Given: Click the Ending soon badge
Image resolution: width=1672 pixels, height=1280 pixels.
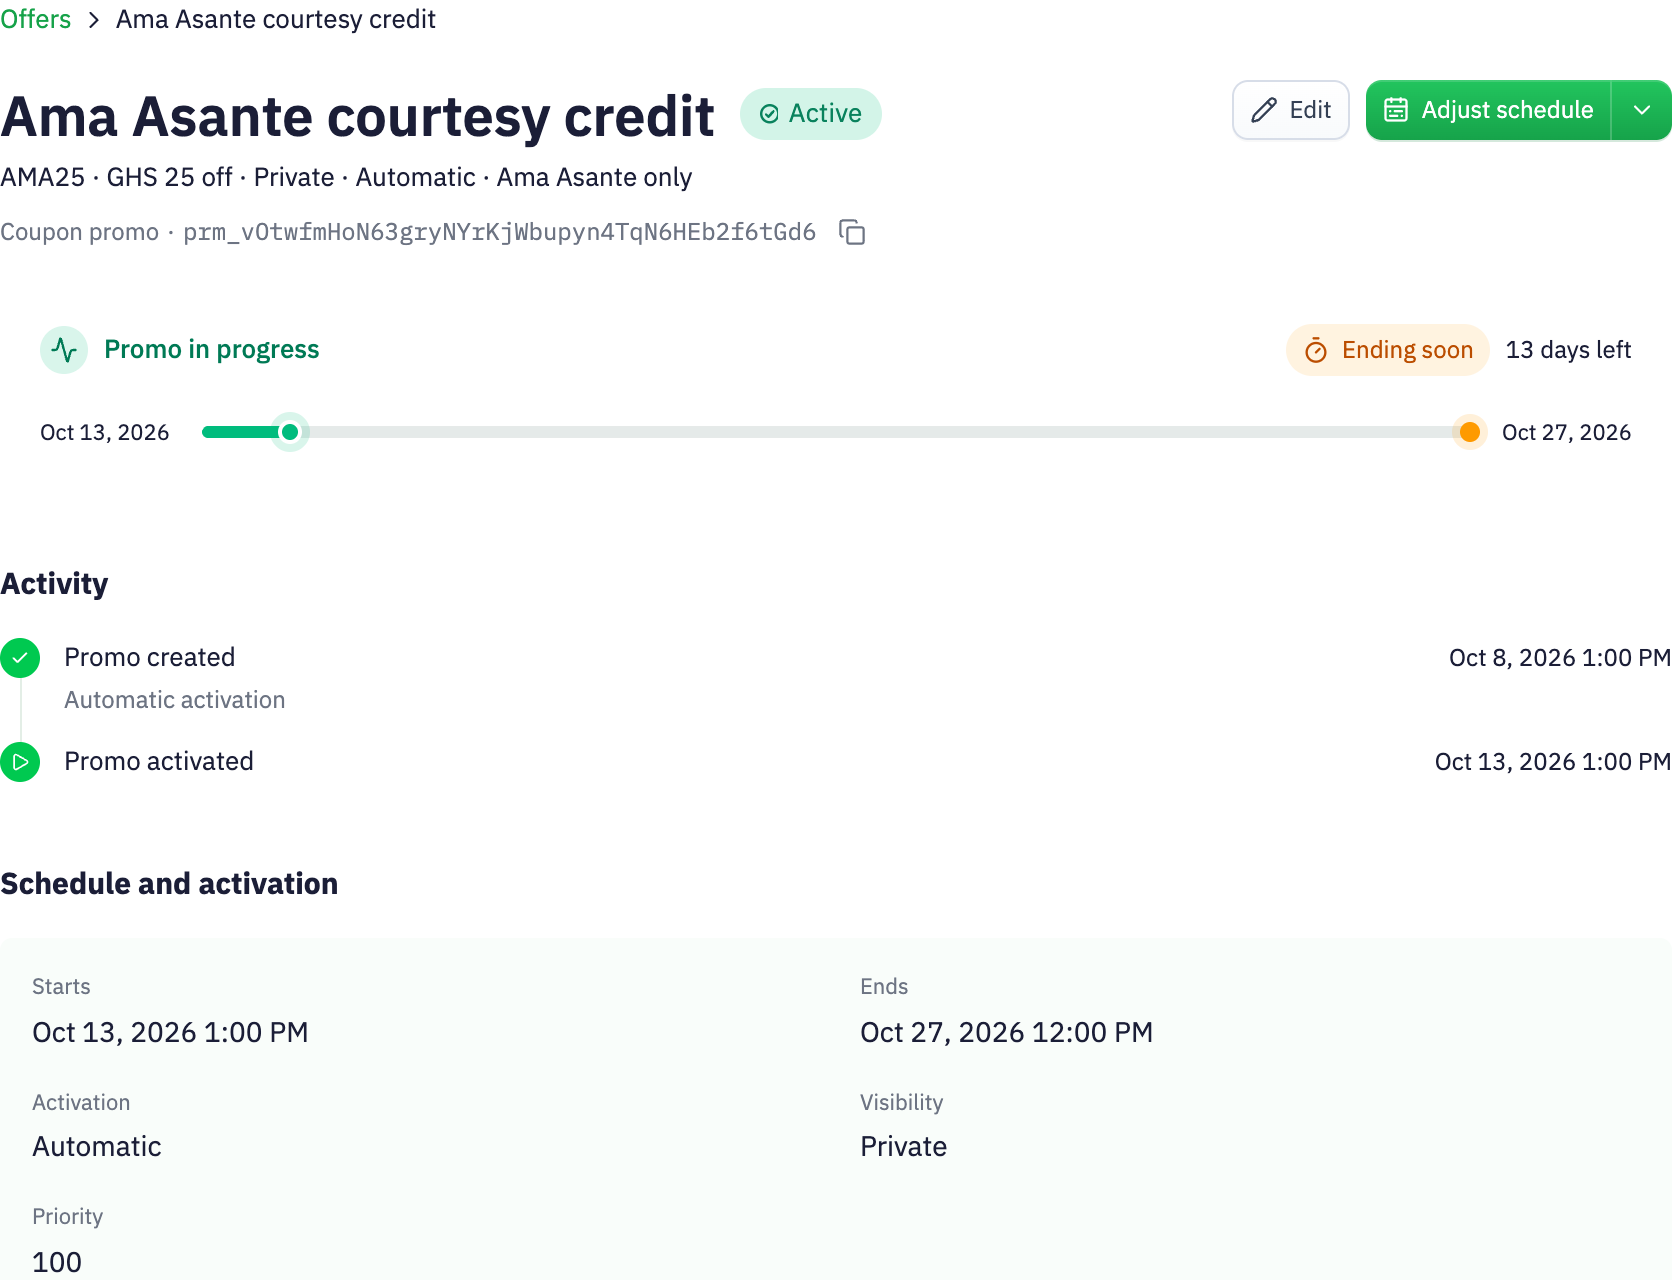Looking at the screenshot, I should (1388, 350).
